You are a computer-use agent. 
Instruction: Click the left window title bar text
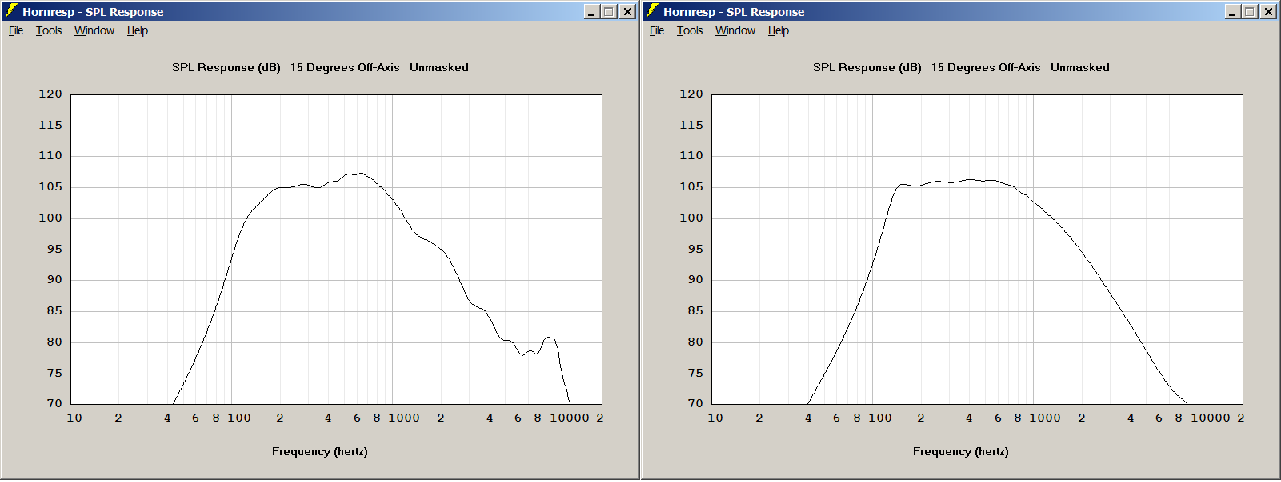(93, 12)
